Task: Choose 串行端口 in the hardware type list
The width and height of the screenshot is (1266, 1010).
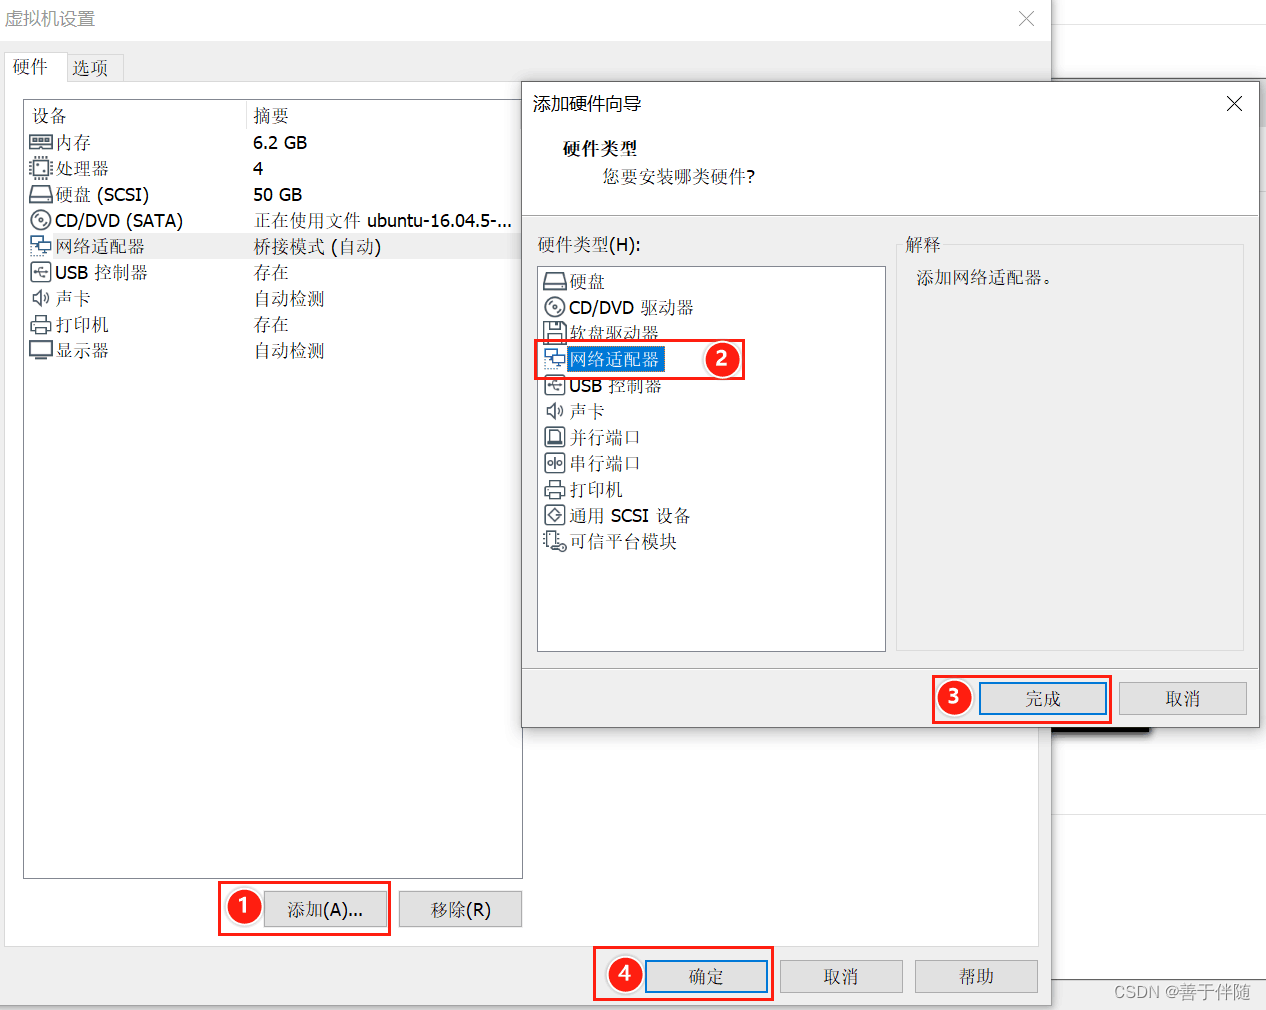Action: [x=605, y=463]
